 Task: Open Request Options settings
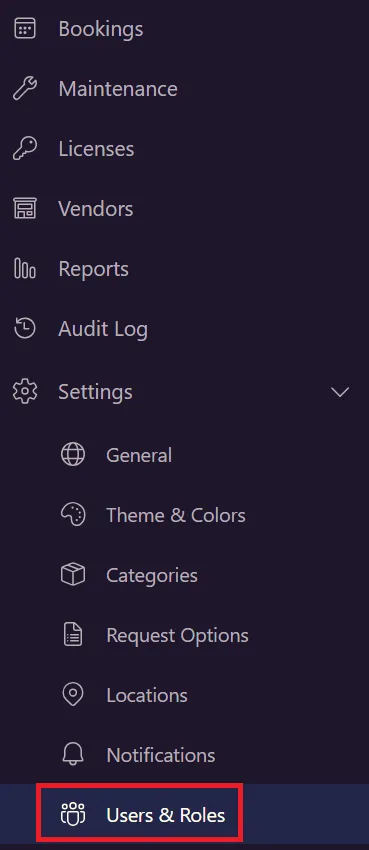tap(177, 636)
